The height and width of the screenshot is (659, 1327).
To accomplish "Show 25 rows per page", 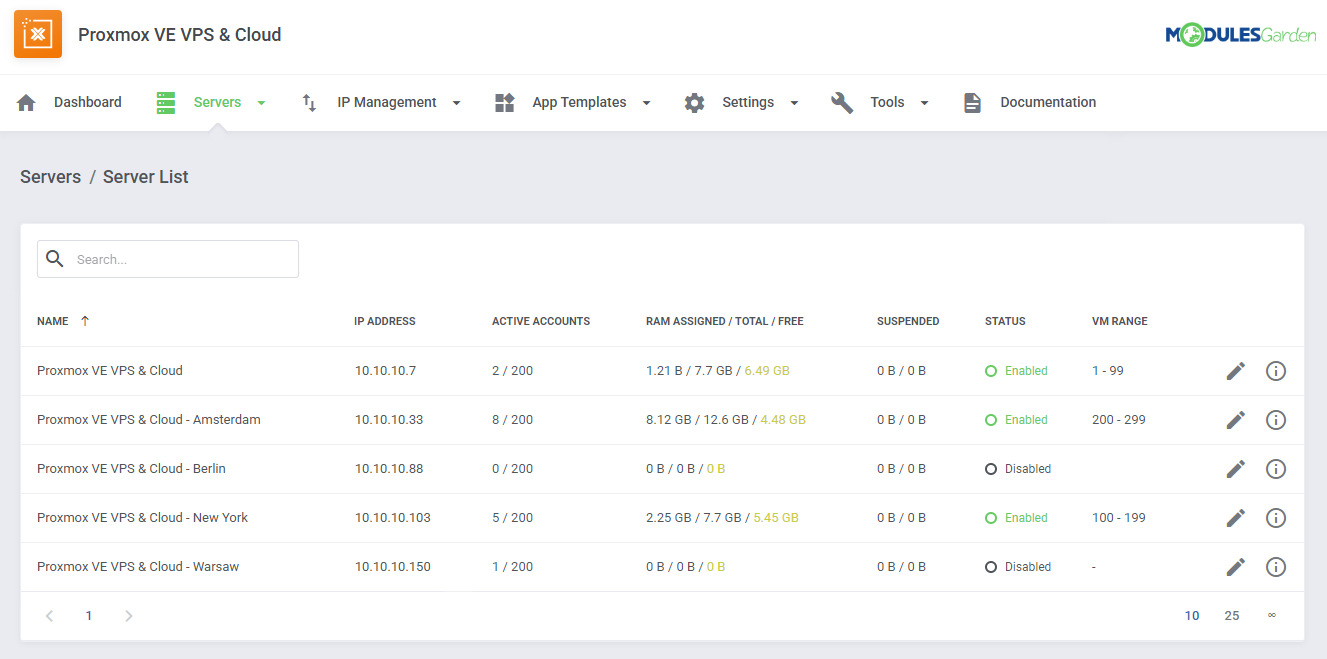I will pyautogui.click(x=1232, y=615).
